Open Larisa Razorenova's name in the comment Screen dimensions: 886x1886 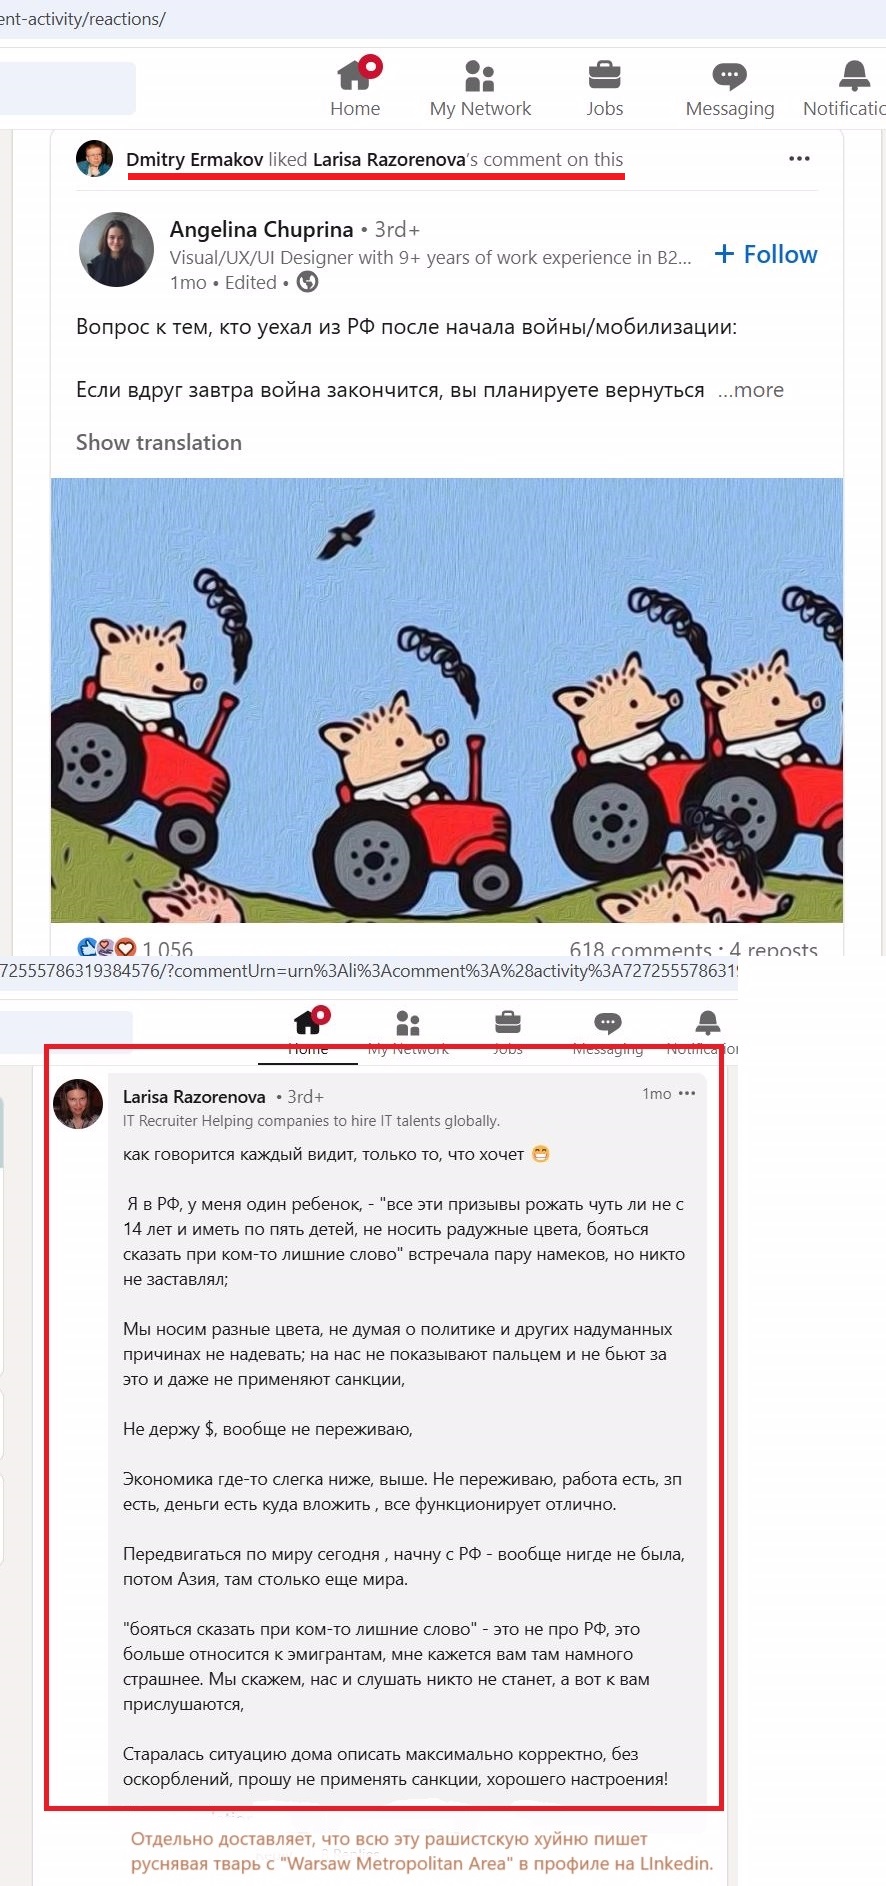[194, 1096]
